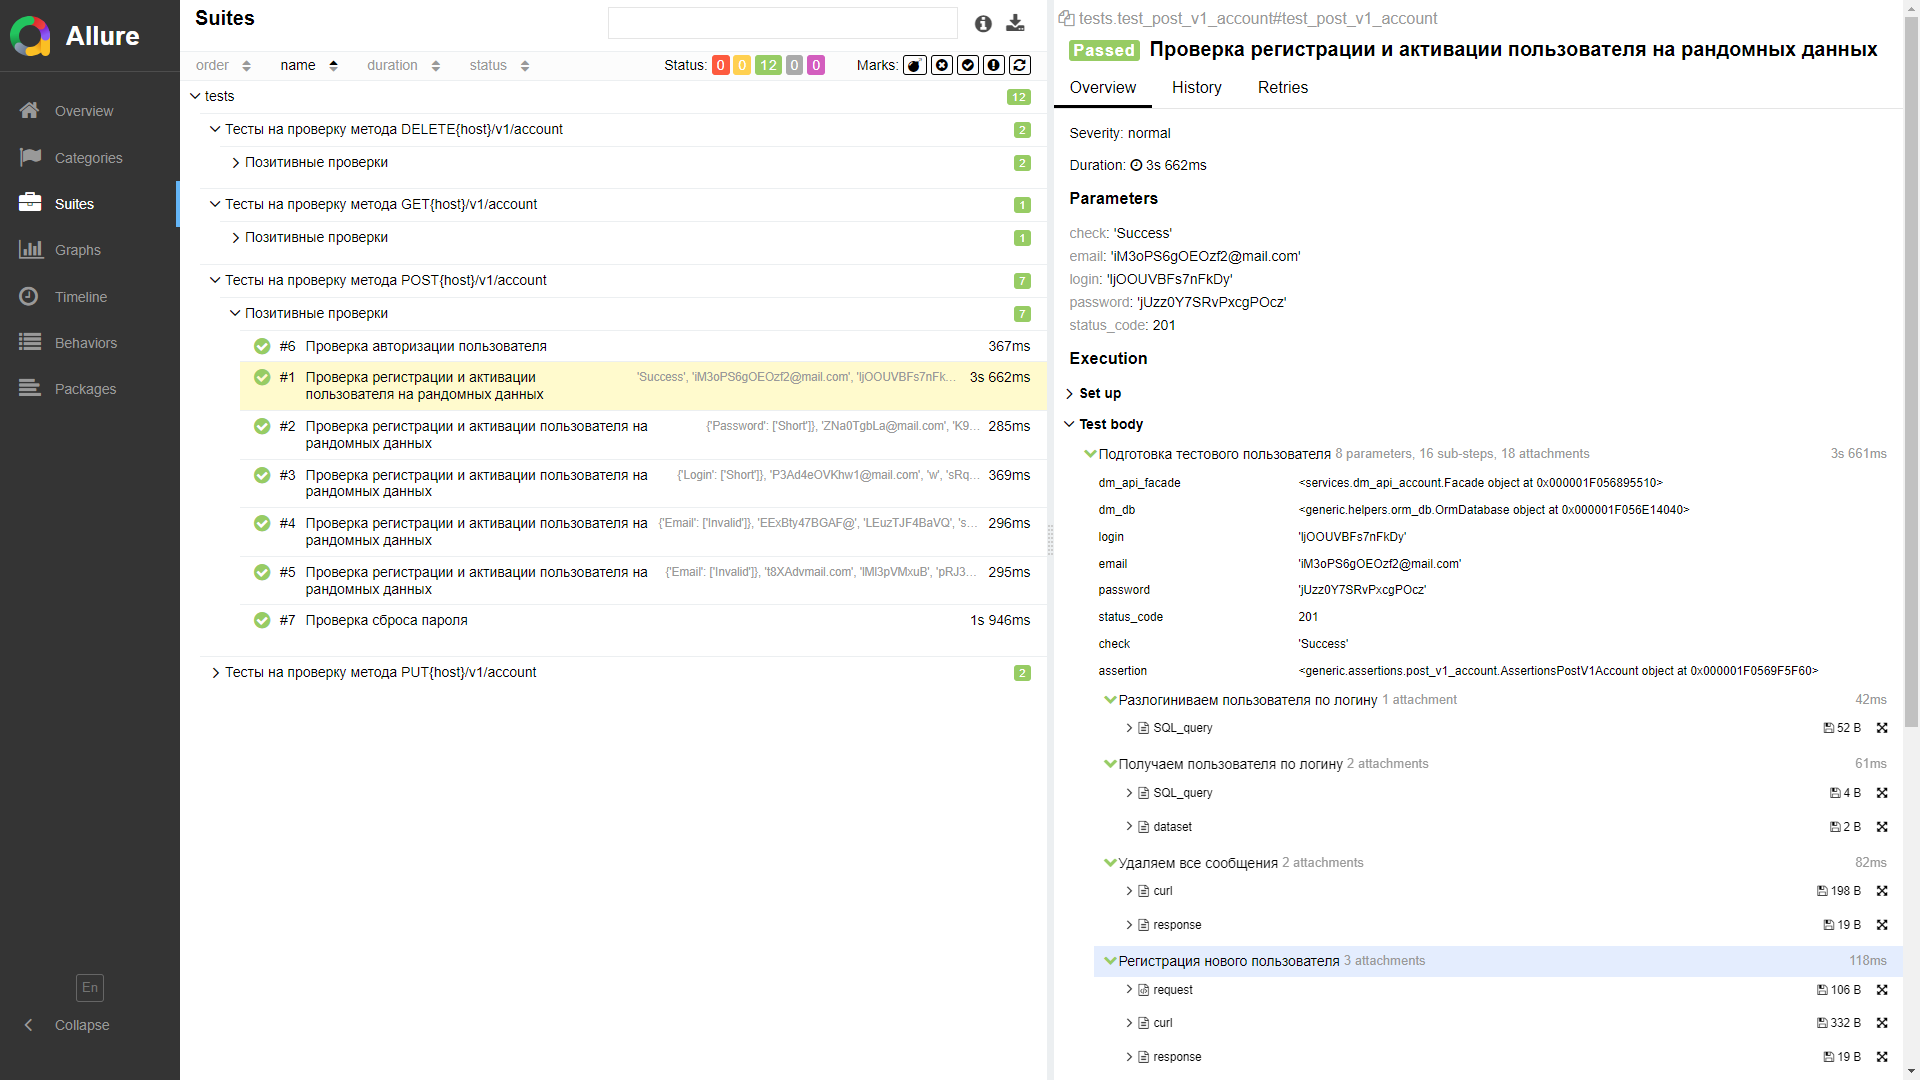Viewport: 1920px width, 1080px height.
Task: Sort tests by name
Action: pos(309,65)
